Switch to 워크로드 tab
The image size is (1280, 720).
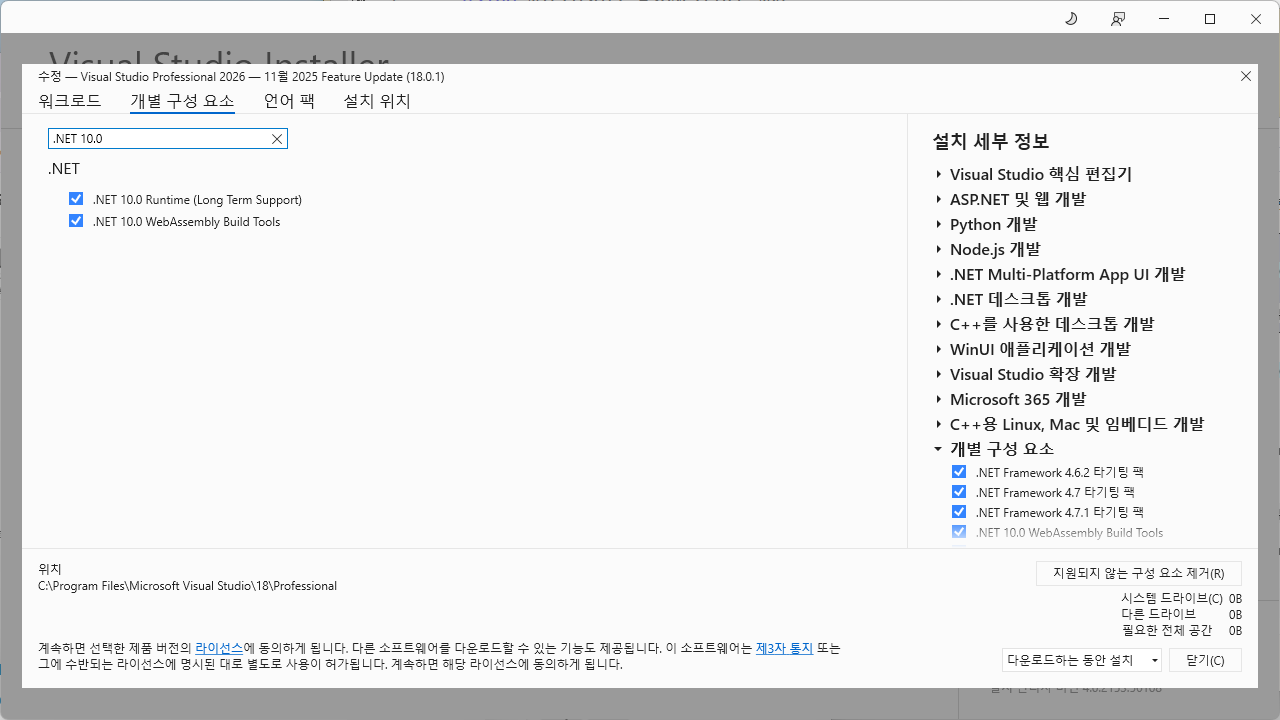[x=70, y=101]
